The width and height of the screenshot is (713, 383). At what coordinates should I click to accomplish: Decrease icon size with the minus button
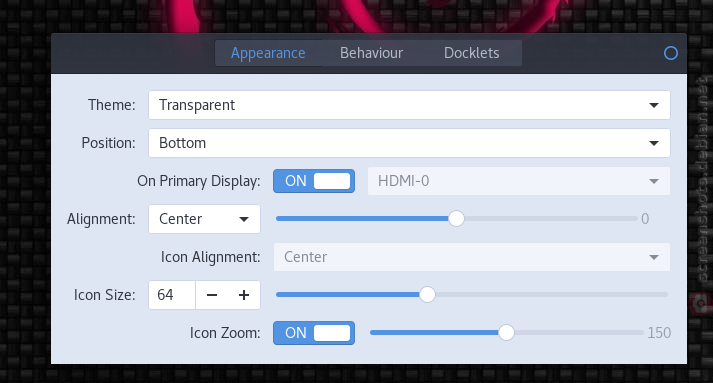point(212,295)
